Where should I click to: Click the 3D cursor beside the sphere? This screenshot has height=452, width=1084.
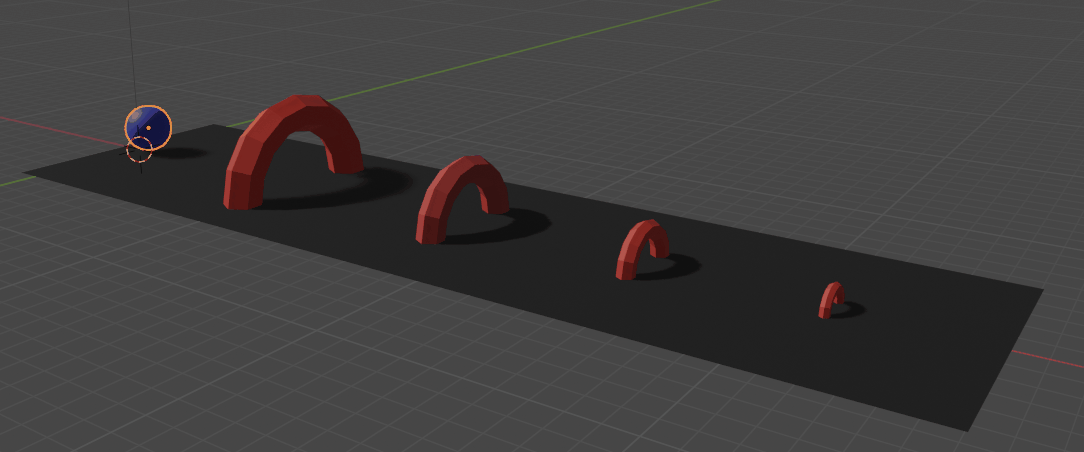click(140, 151)
